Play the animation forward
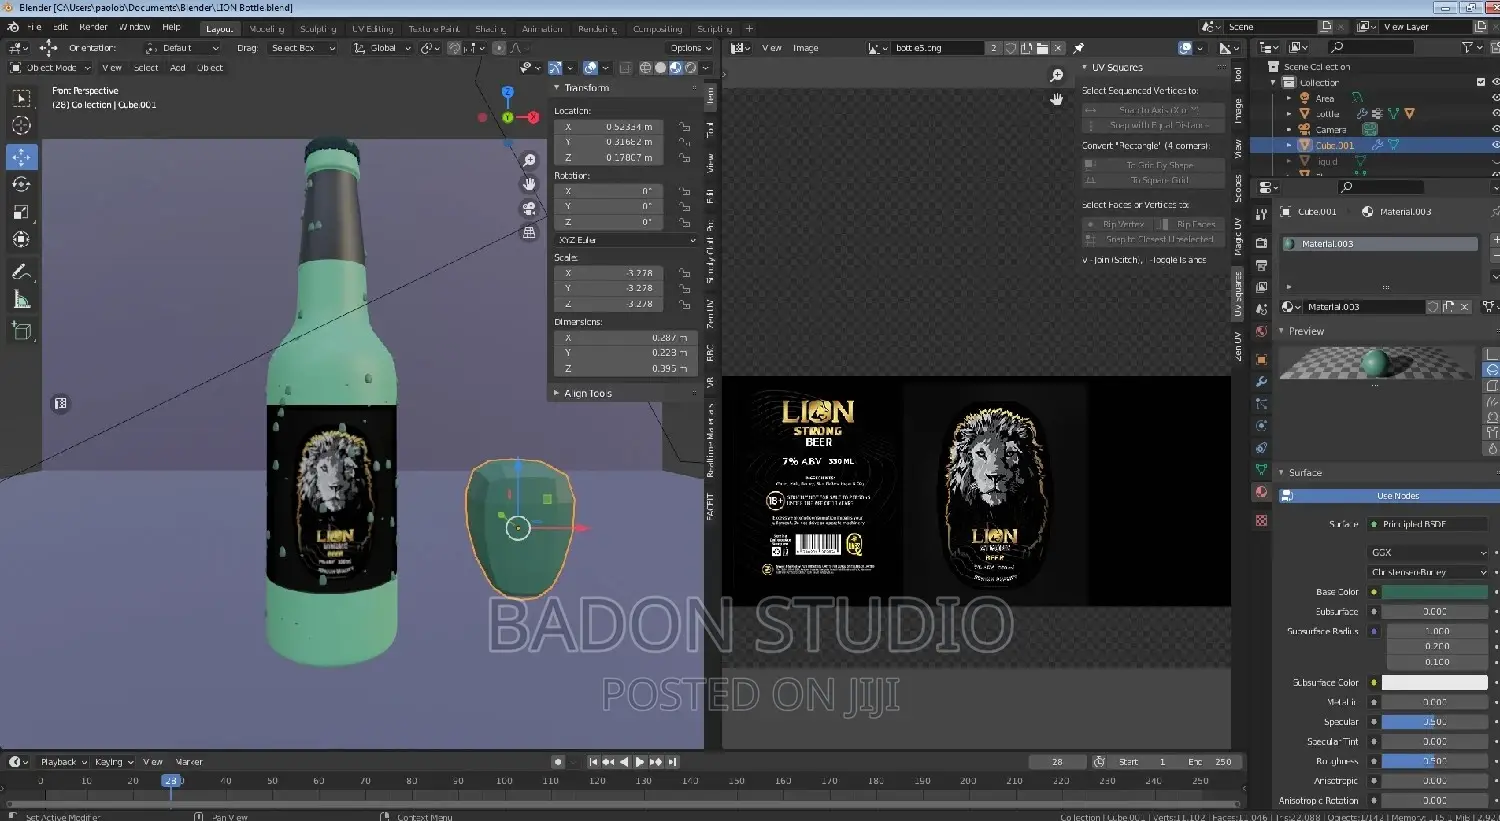The image size is (1500, 821). (640, 762)
